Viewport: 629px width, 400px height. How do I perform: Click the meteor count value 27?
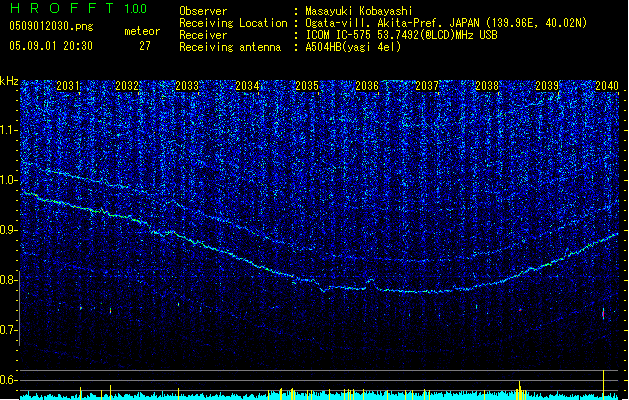pos(145,46)
